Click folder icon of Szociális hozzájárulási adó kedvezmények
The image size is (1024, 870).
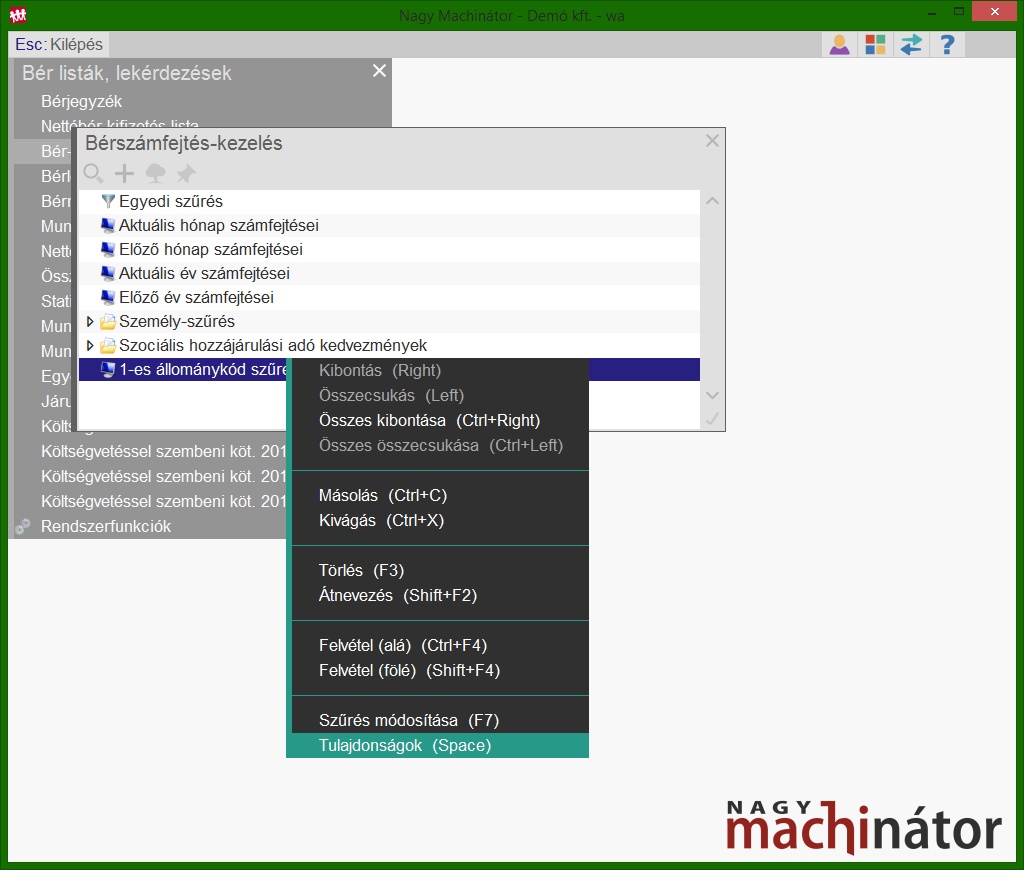pyautogui.click(x=108, y=346)
